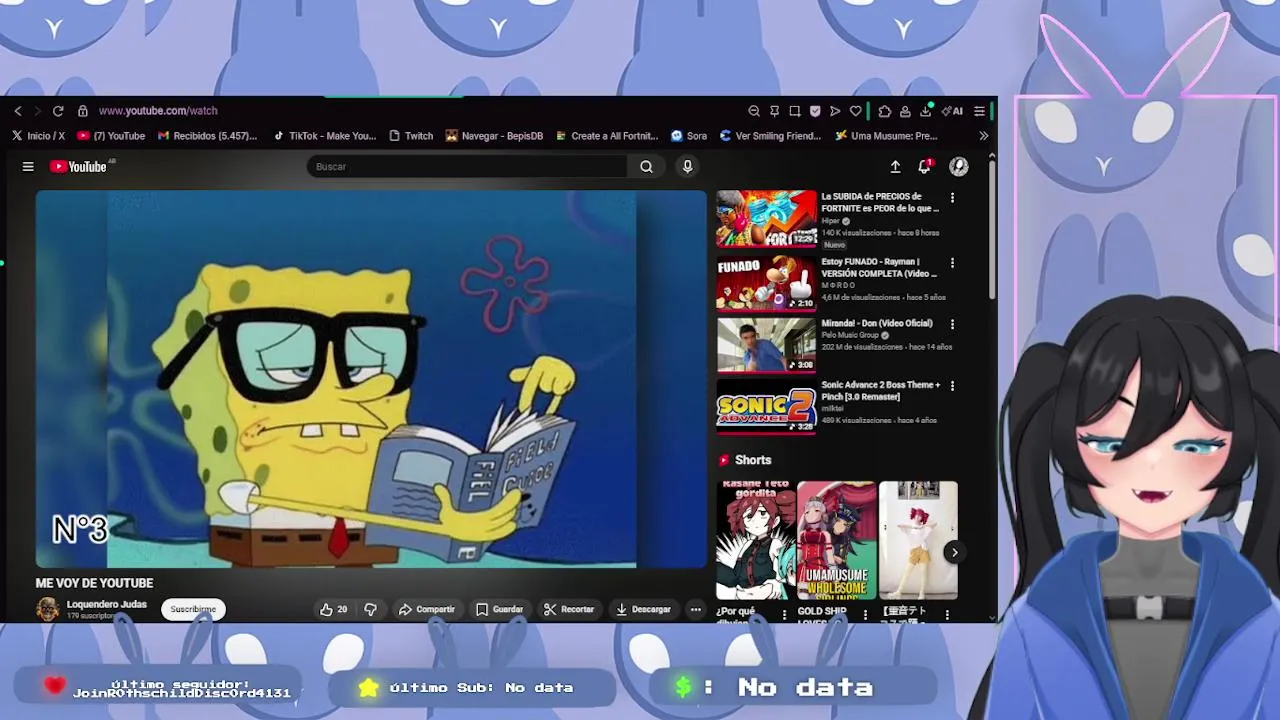Click the Descargar download button
The image size is (1280, 720).
pyautogui.click(x=643, y=609)
